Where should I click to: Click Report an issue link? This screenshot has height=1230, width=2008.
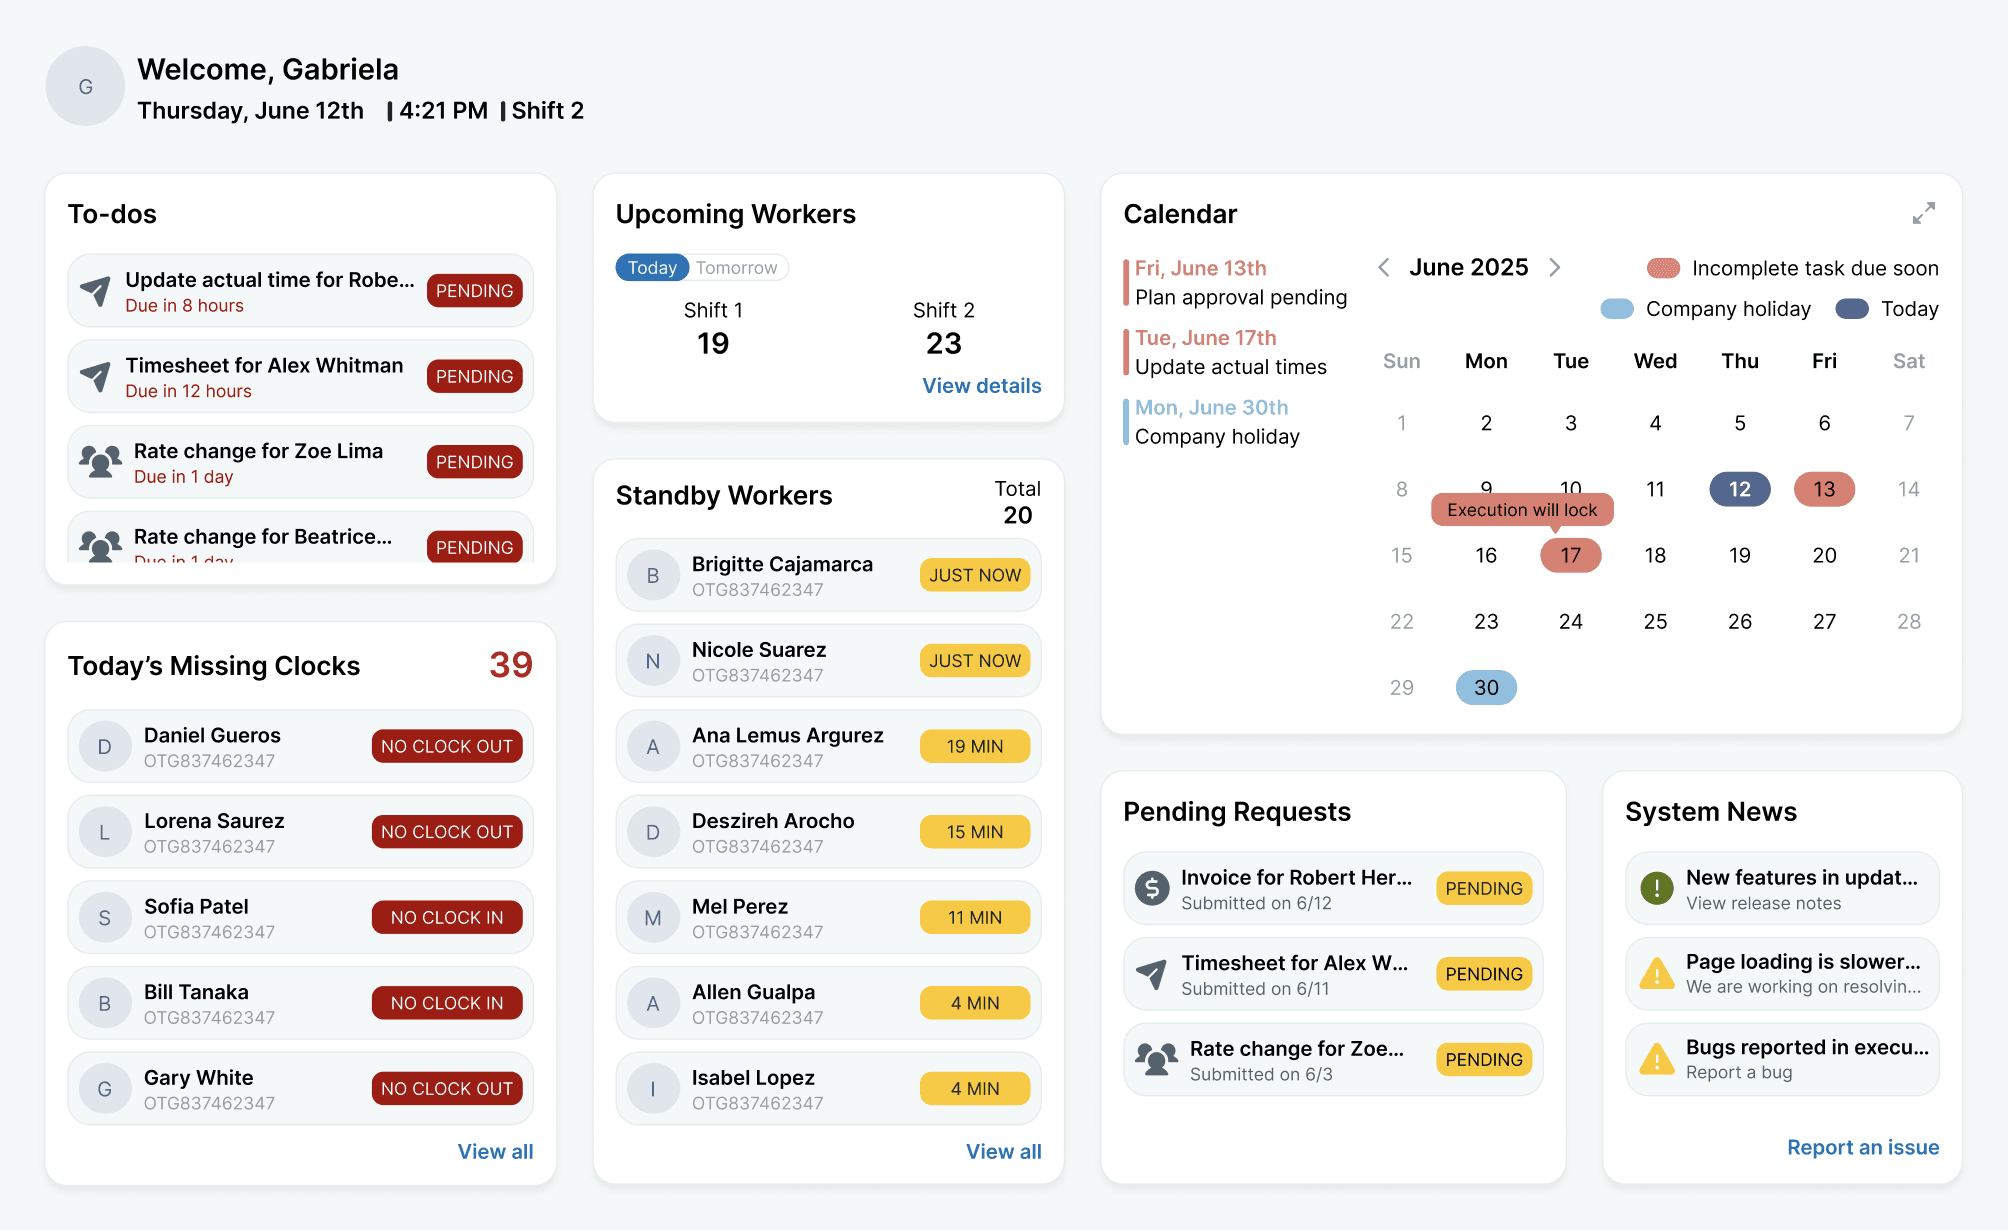point(1862,1147)
